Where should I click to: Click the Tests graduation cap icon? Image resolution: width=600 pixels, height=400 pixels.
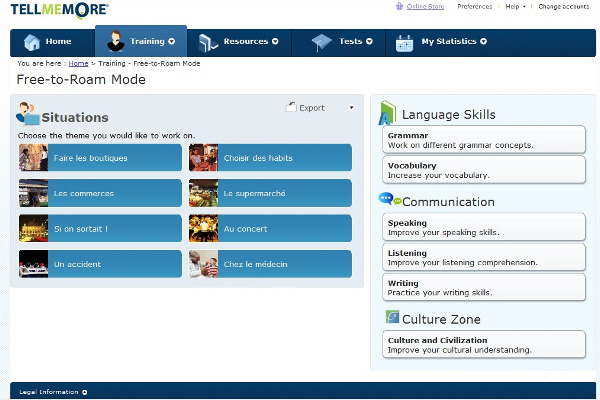point(321,42)
